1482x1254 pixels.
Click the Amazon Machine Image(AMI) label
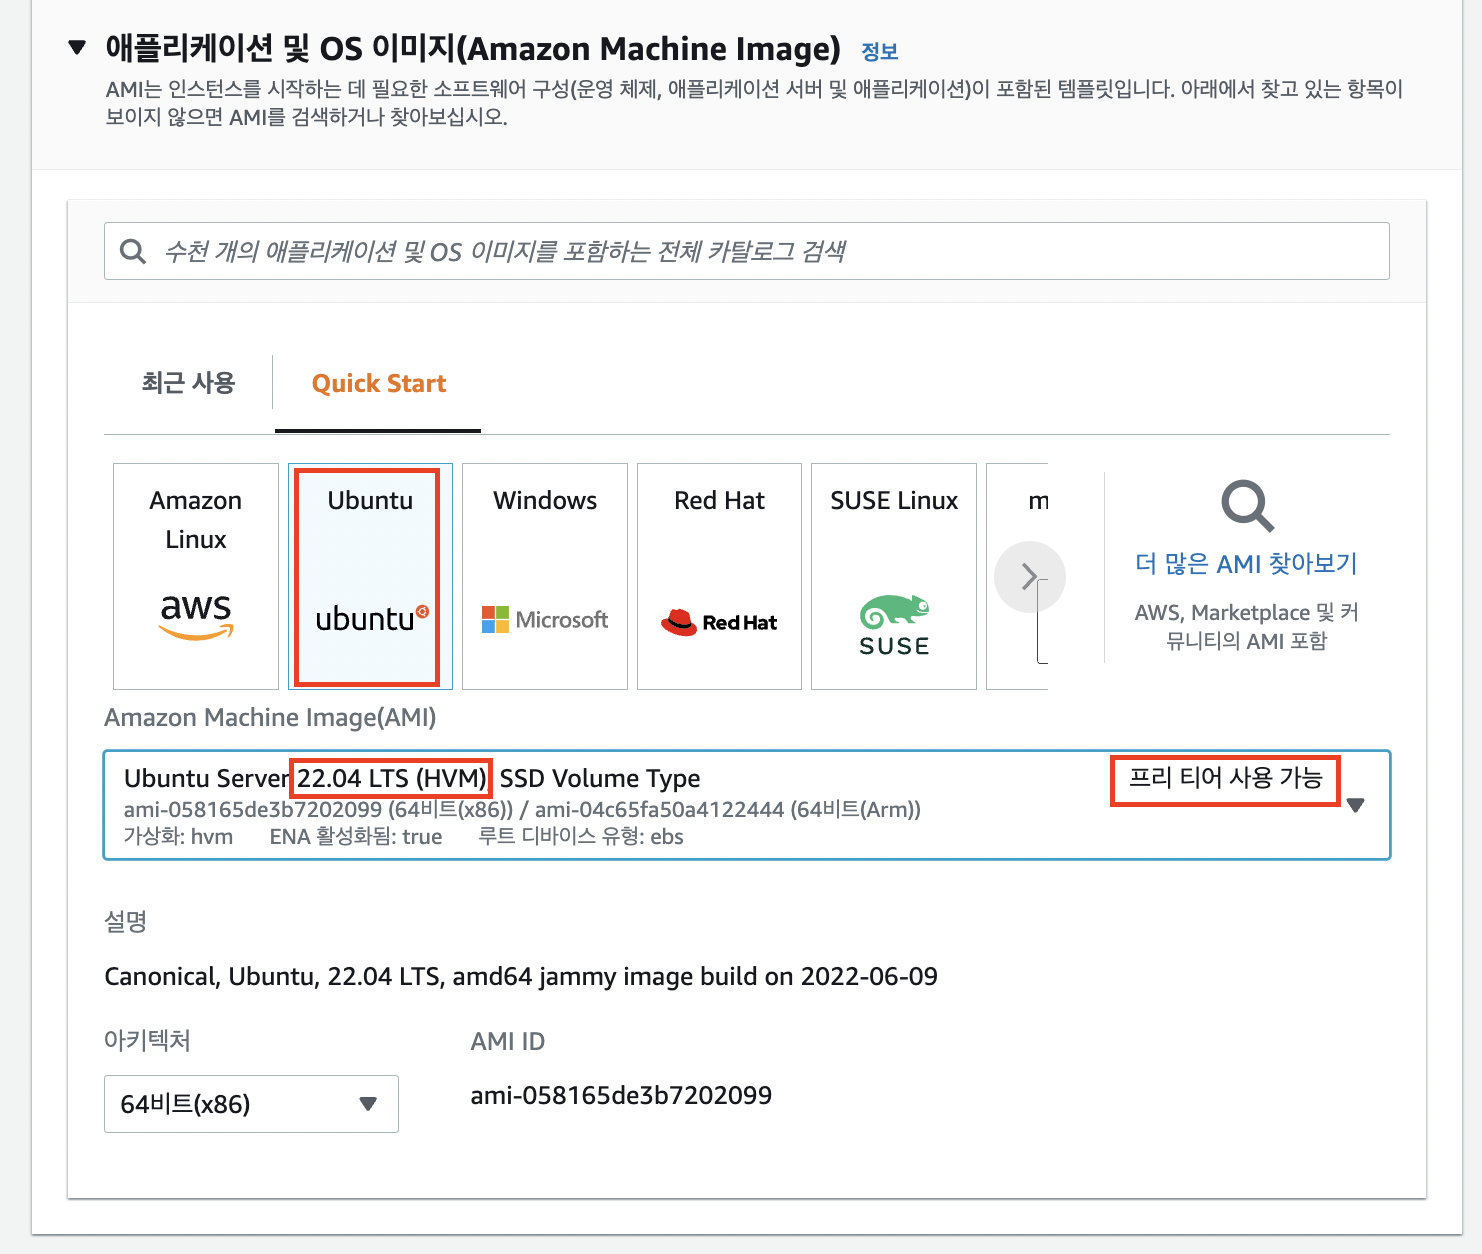(270, 717)
